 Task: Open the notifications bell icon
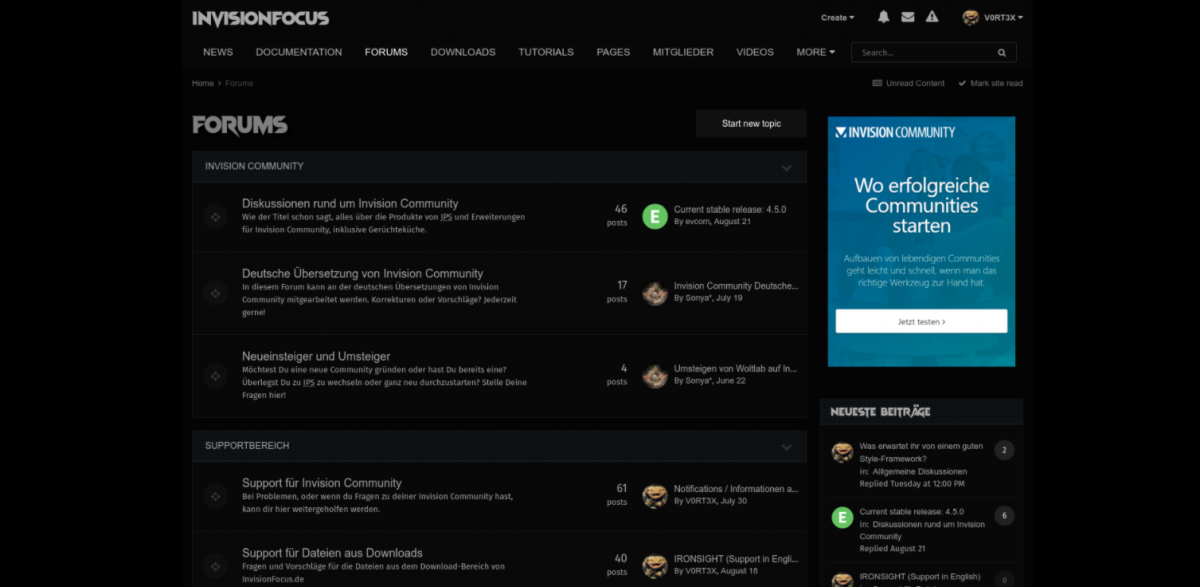tap(883, 17)
